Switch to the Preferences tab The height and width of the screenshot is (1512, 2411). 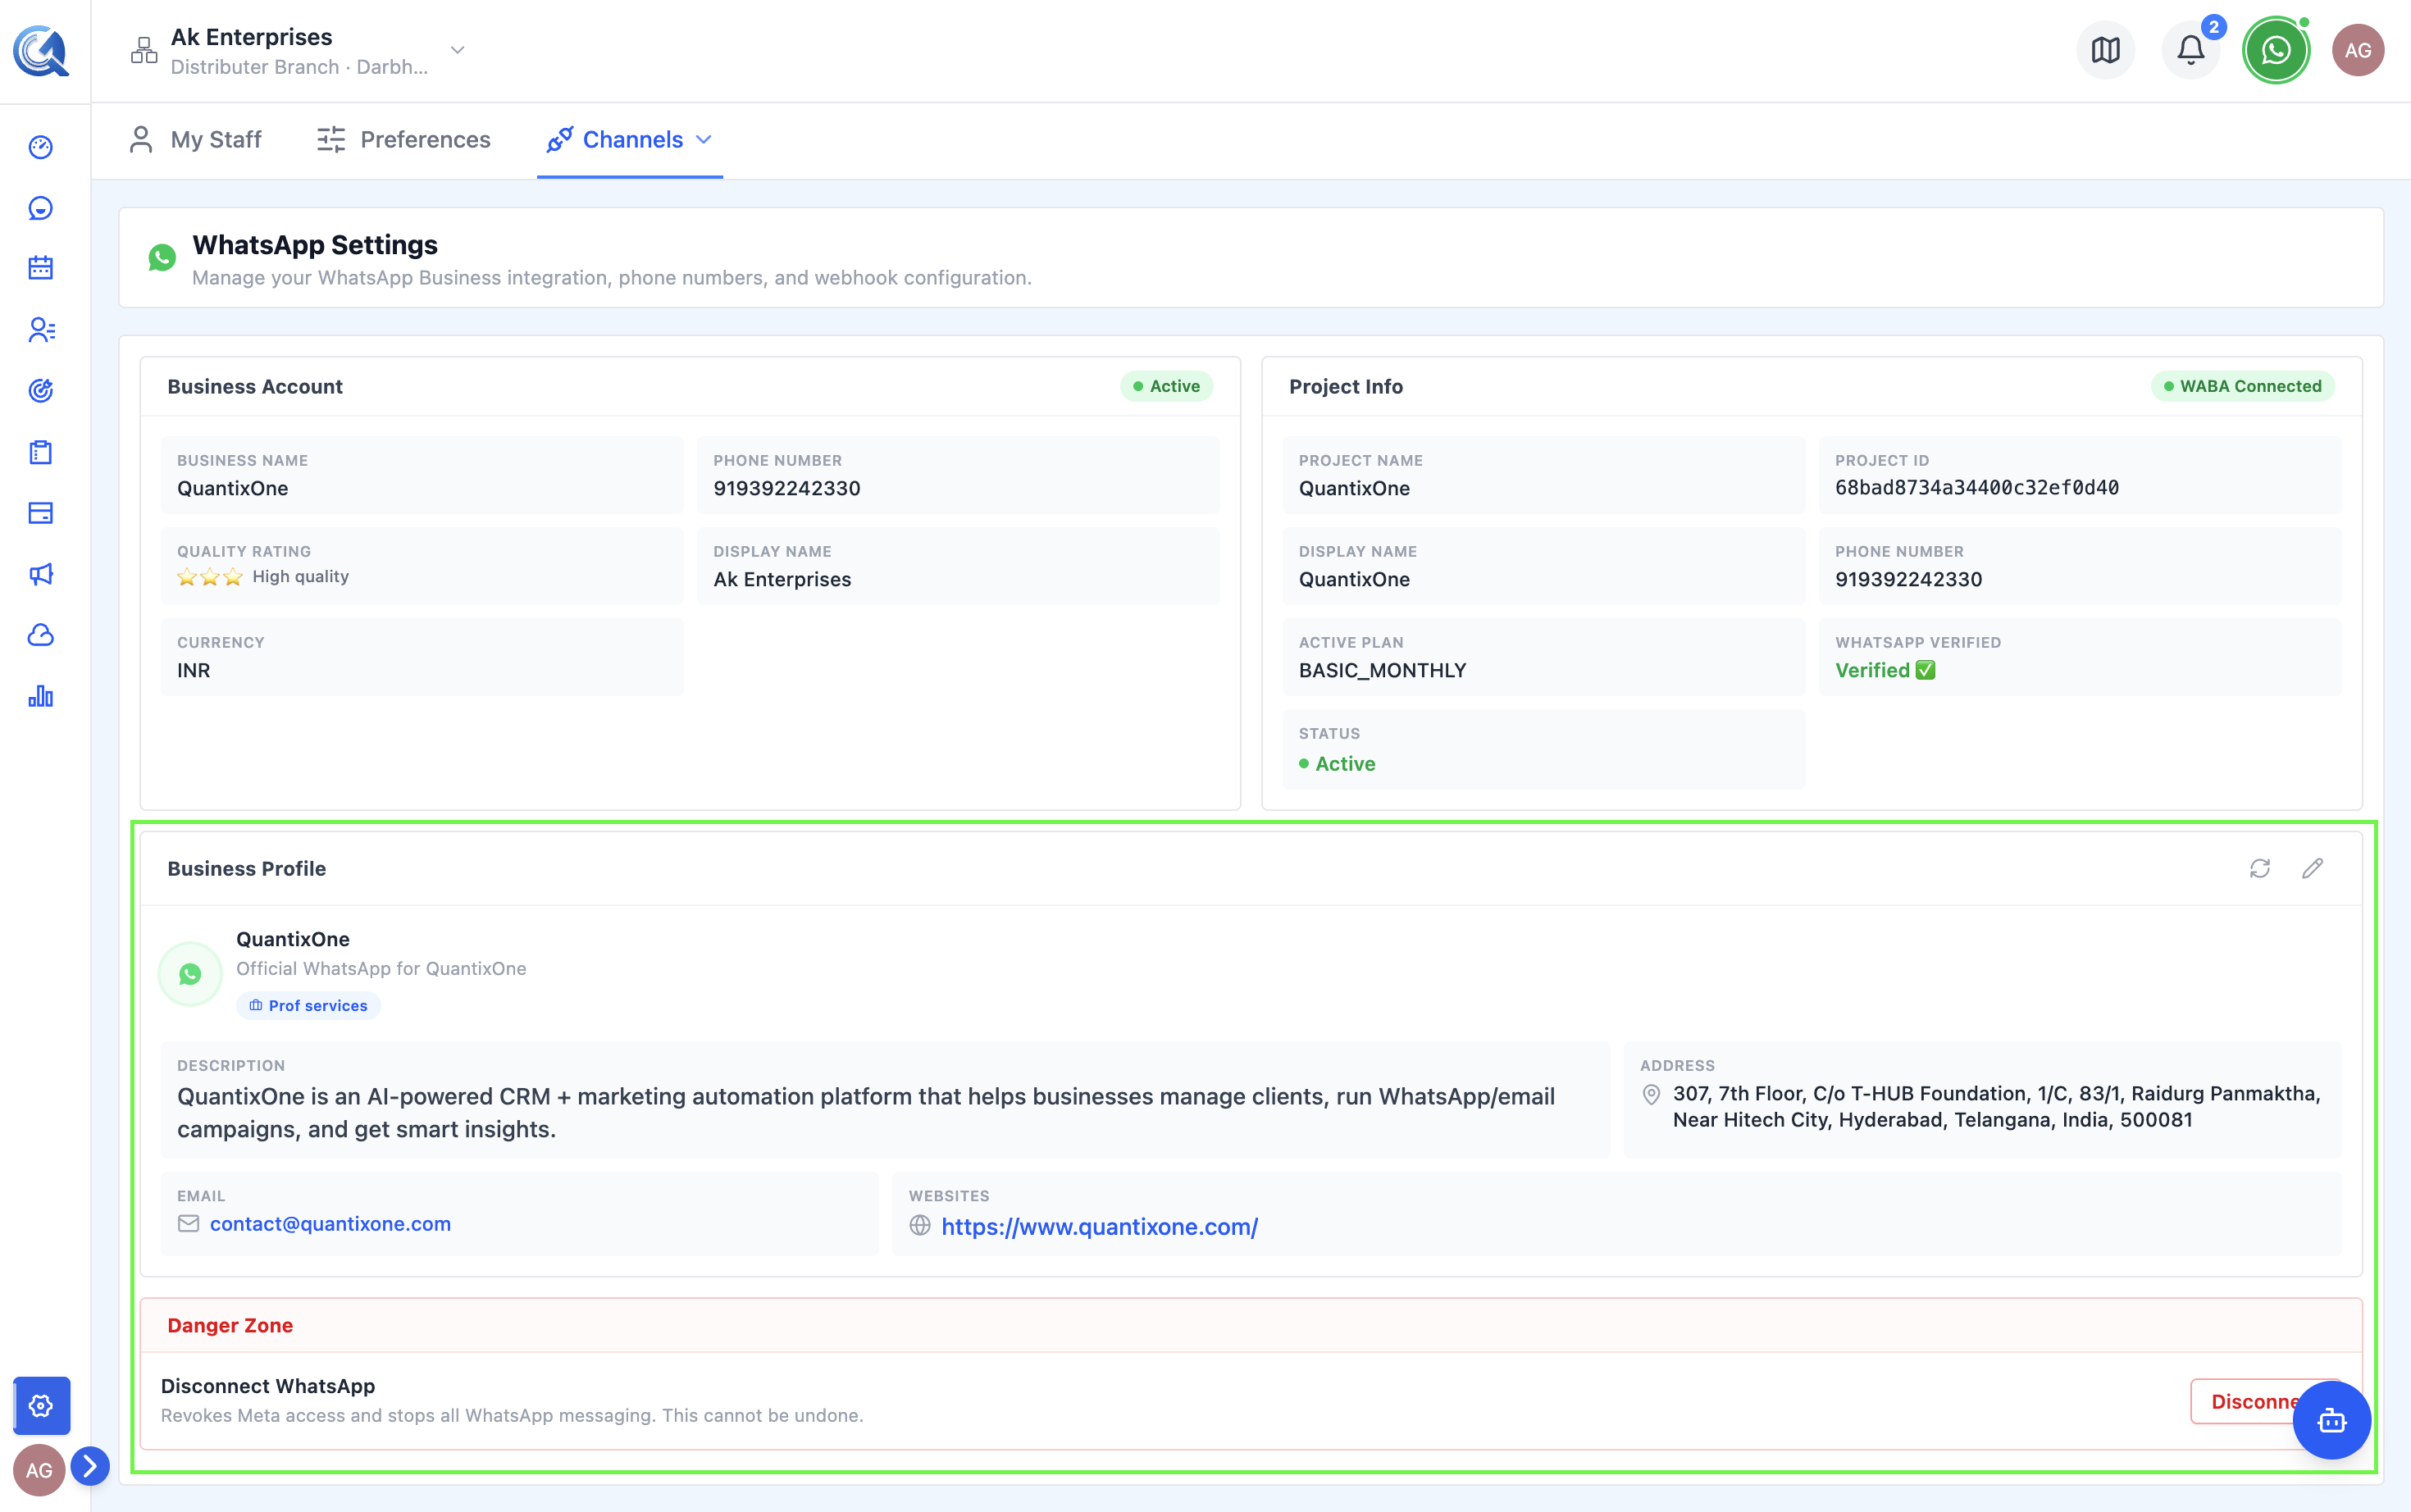(404, 139)
